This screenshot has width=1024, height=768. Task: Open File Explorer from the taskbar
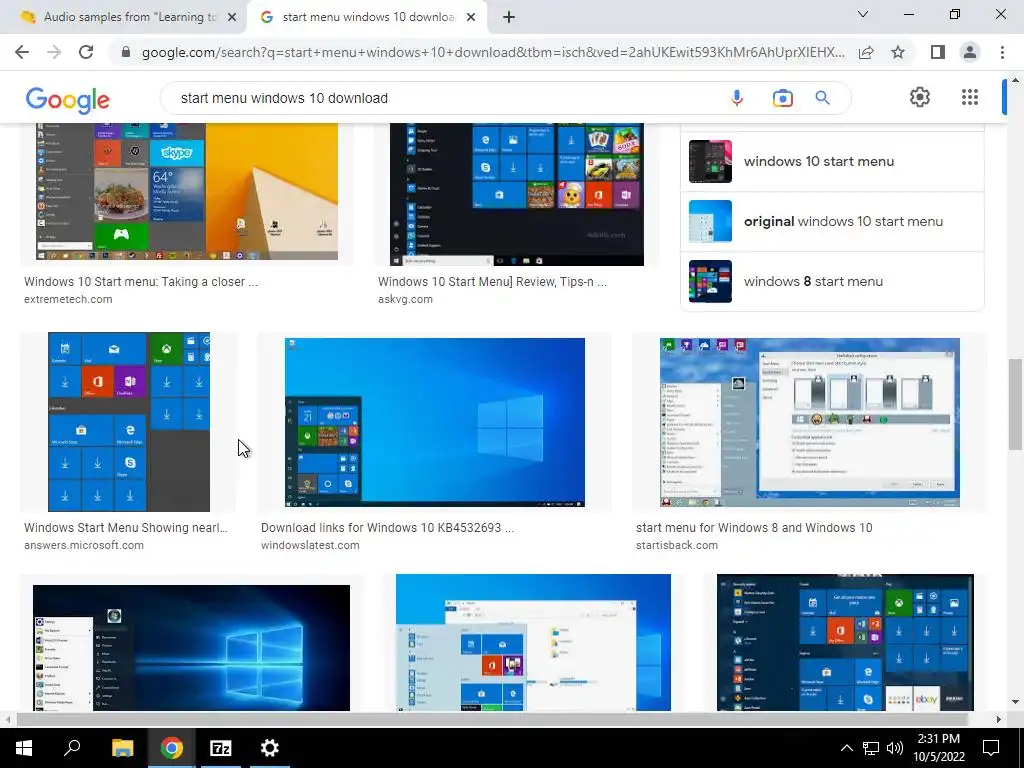(x=122, y=748)
